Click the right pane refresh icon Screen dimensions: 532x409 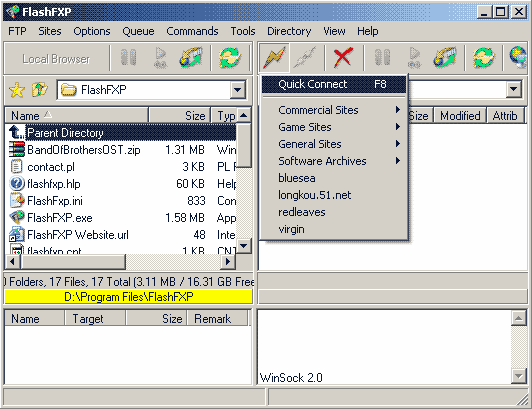click(484, 58)
